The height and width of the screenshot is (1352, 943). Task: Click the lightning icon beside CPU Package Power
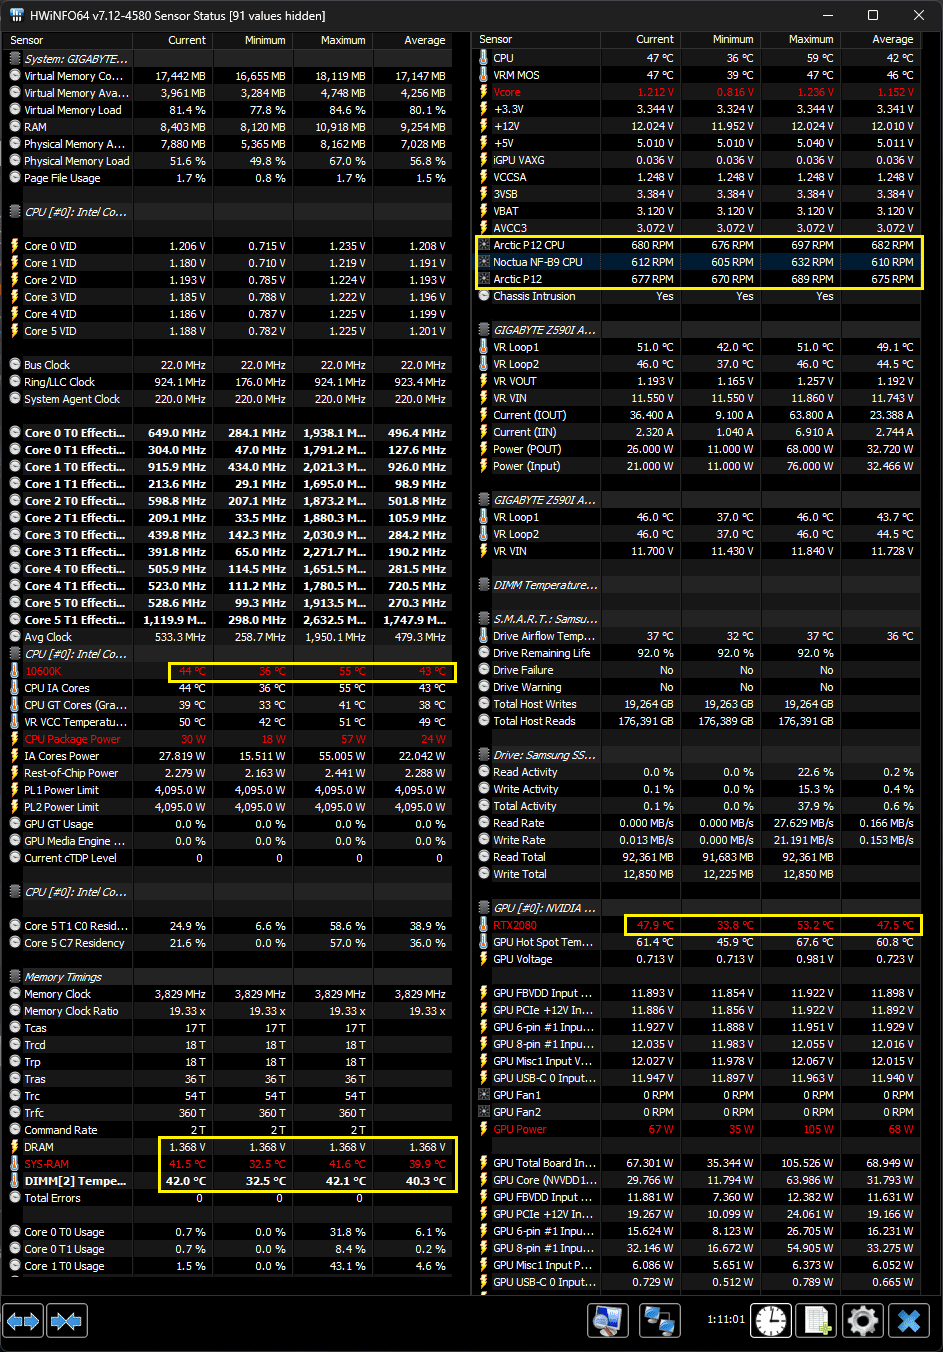pos(15,739)
